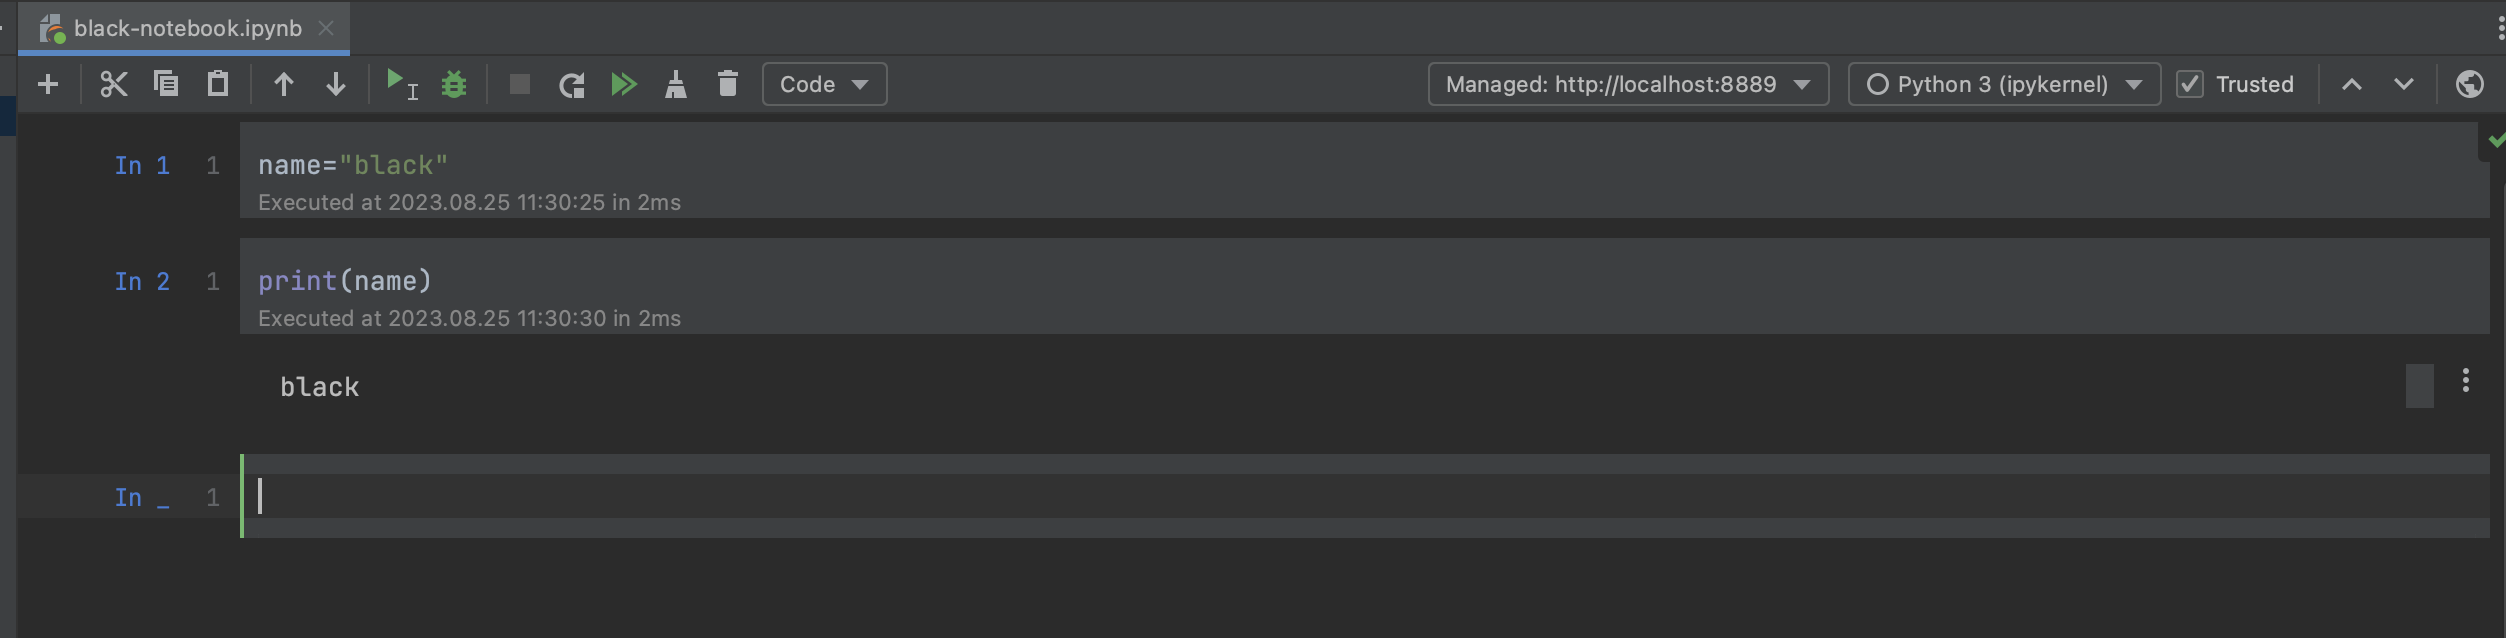Open notebook in browser globe icon
2506x638 pixels.
point(2470,84)
